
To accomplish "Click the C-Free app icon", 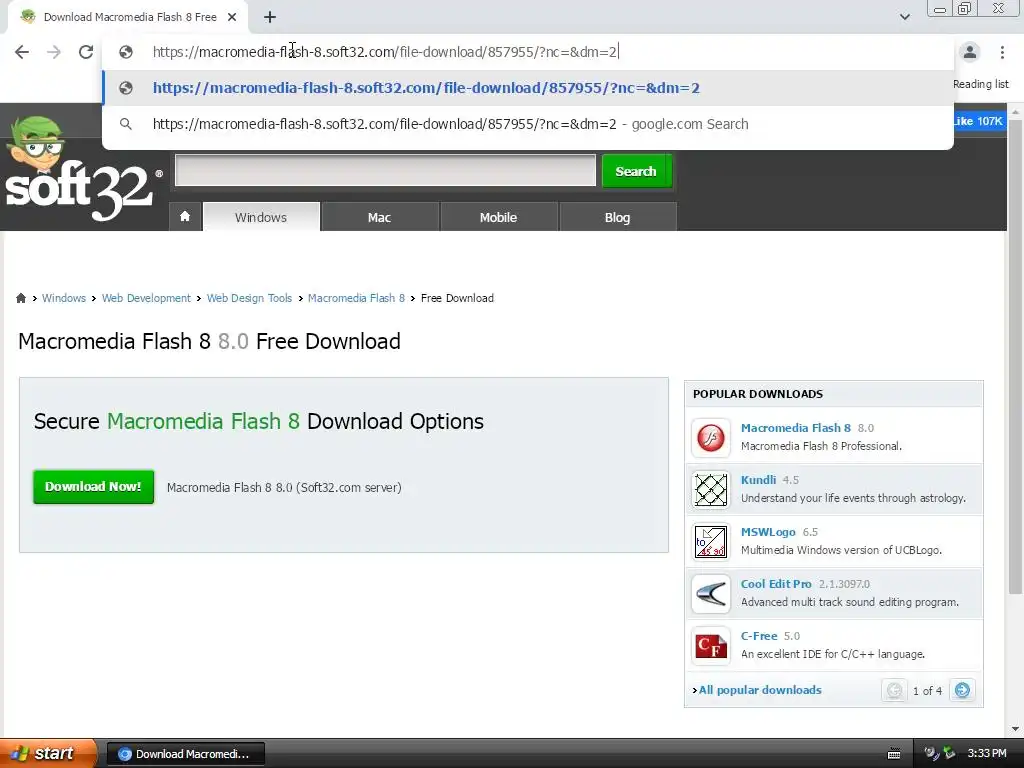I will 711,645.
